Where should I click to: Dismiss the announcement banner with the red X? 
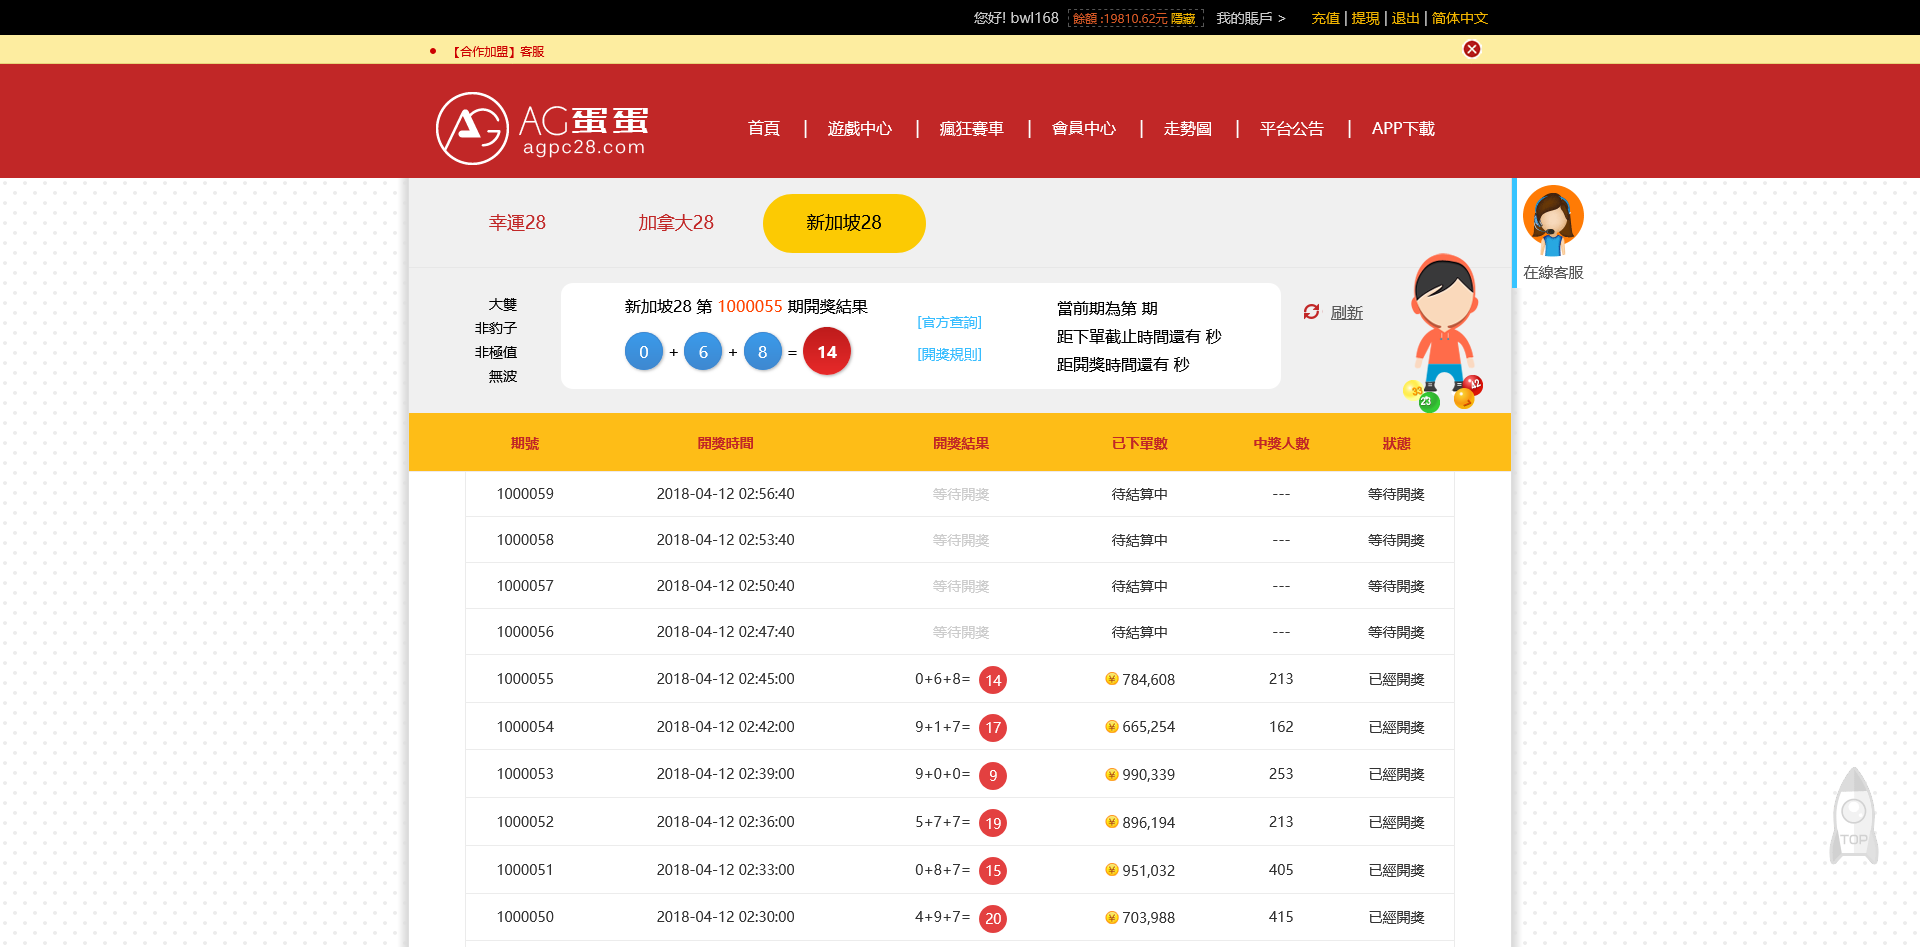pyautogui.click(x=1470, y=48)
